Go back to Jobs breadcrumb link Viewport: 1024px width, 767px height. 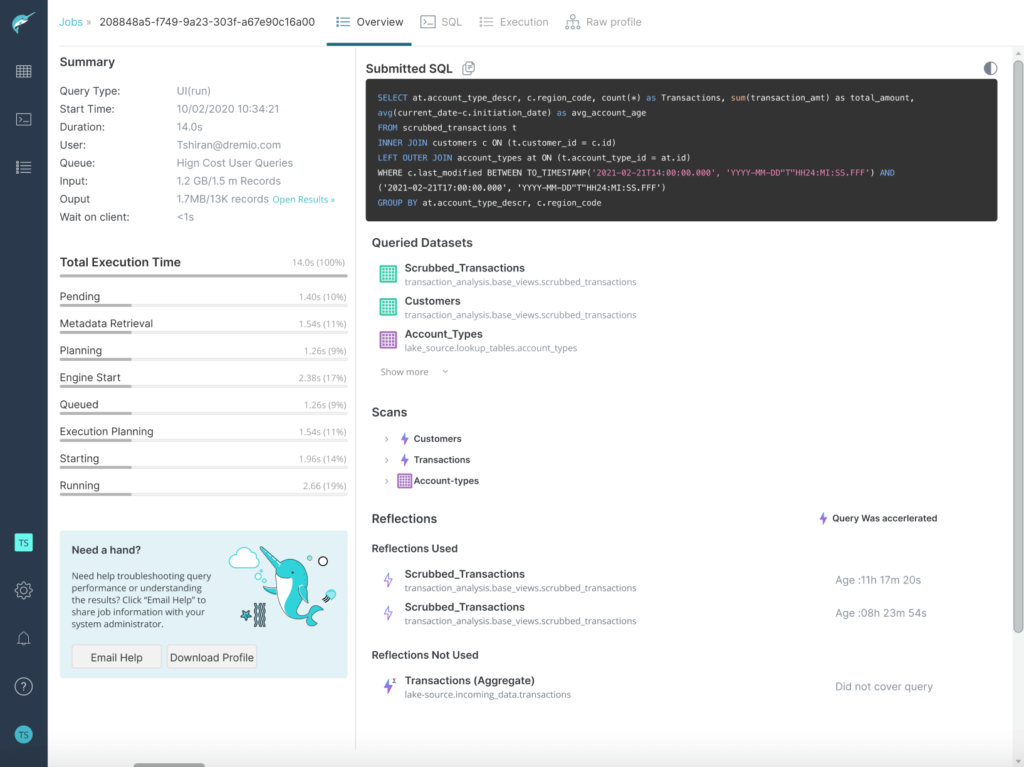(x=71, y=22)
